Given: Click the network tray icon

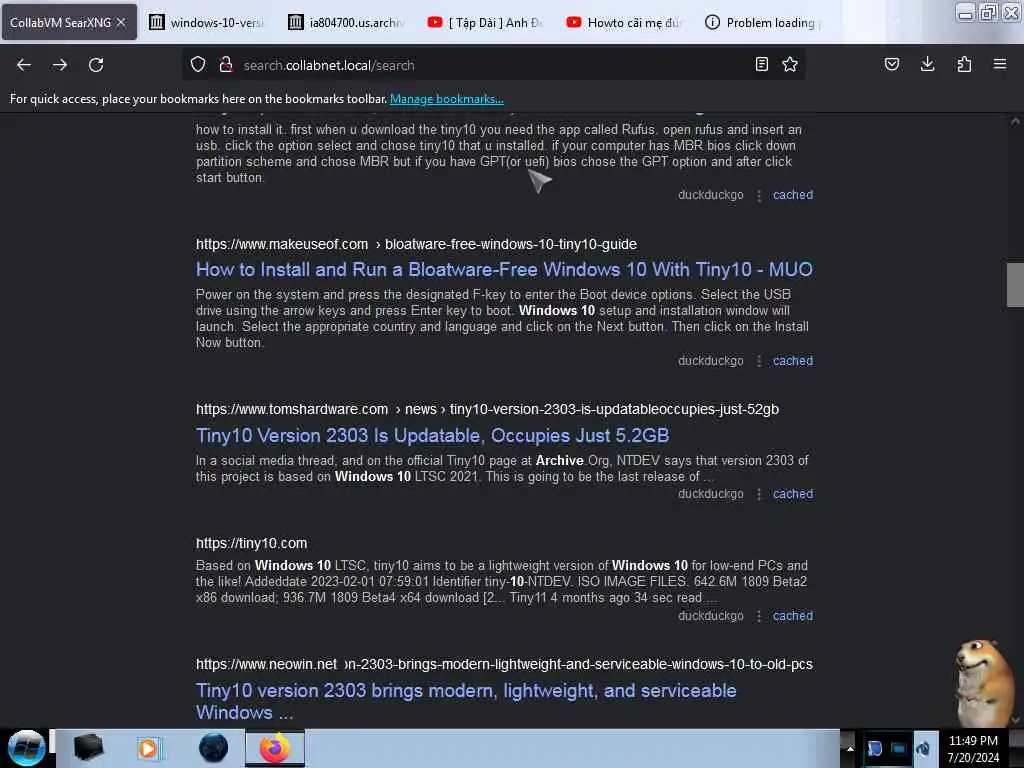Looking at the screenshot, I should (x=899, y=748).
